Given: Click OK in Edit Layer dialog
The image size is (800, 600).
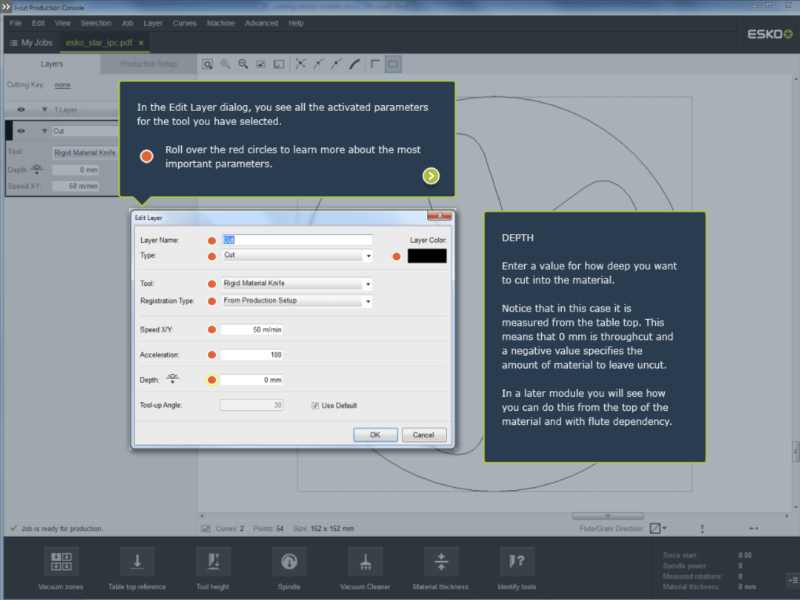Looking at the screenshot, I should [x=376, y=435].
